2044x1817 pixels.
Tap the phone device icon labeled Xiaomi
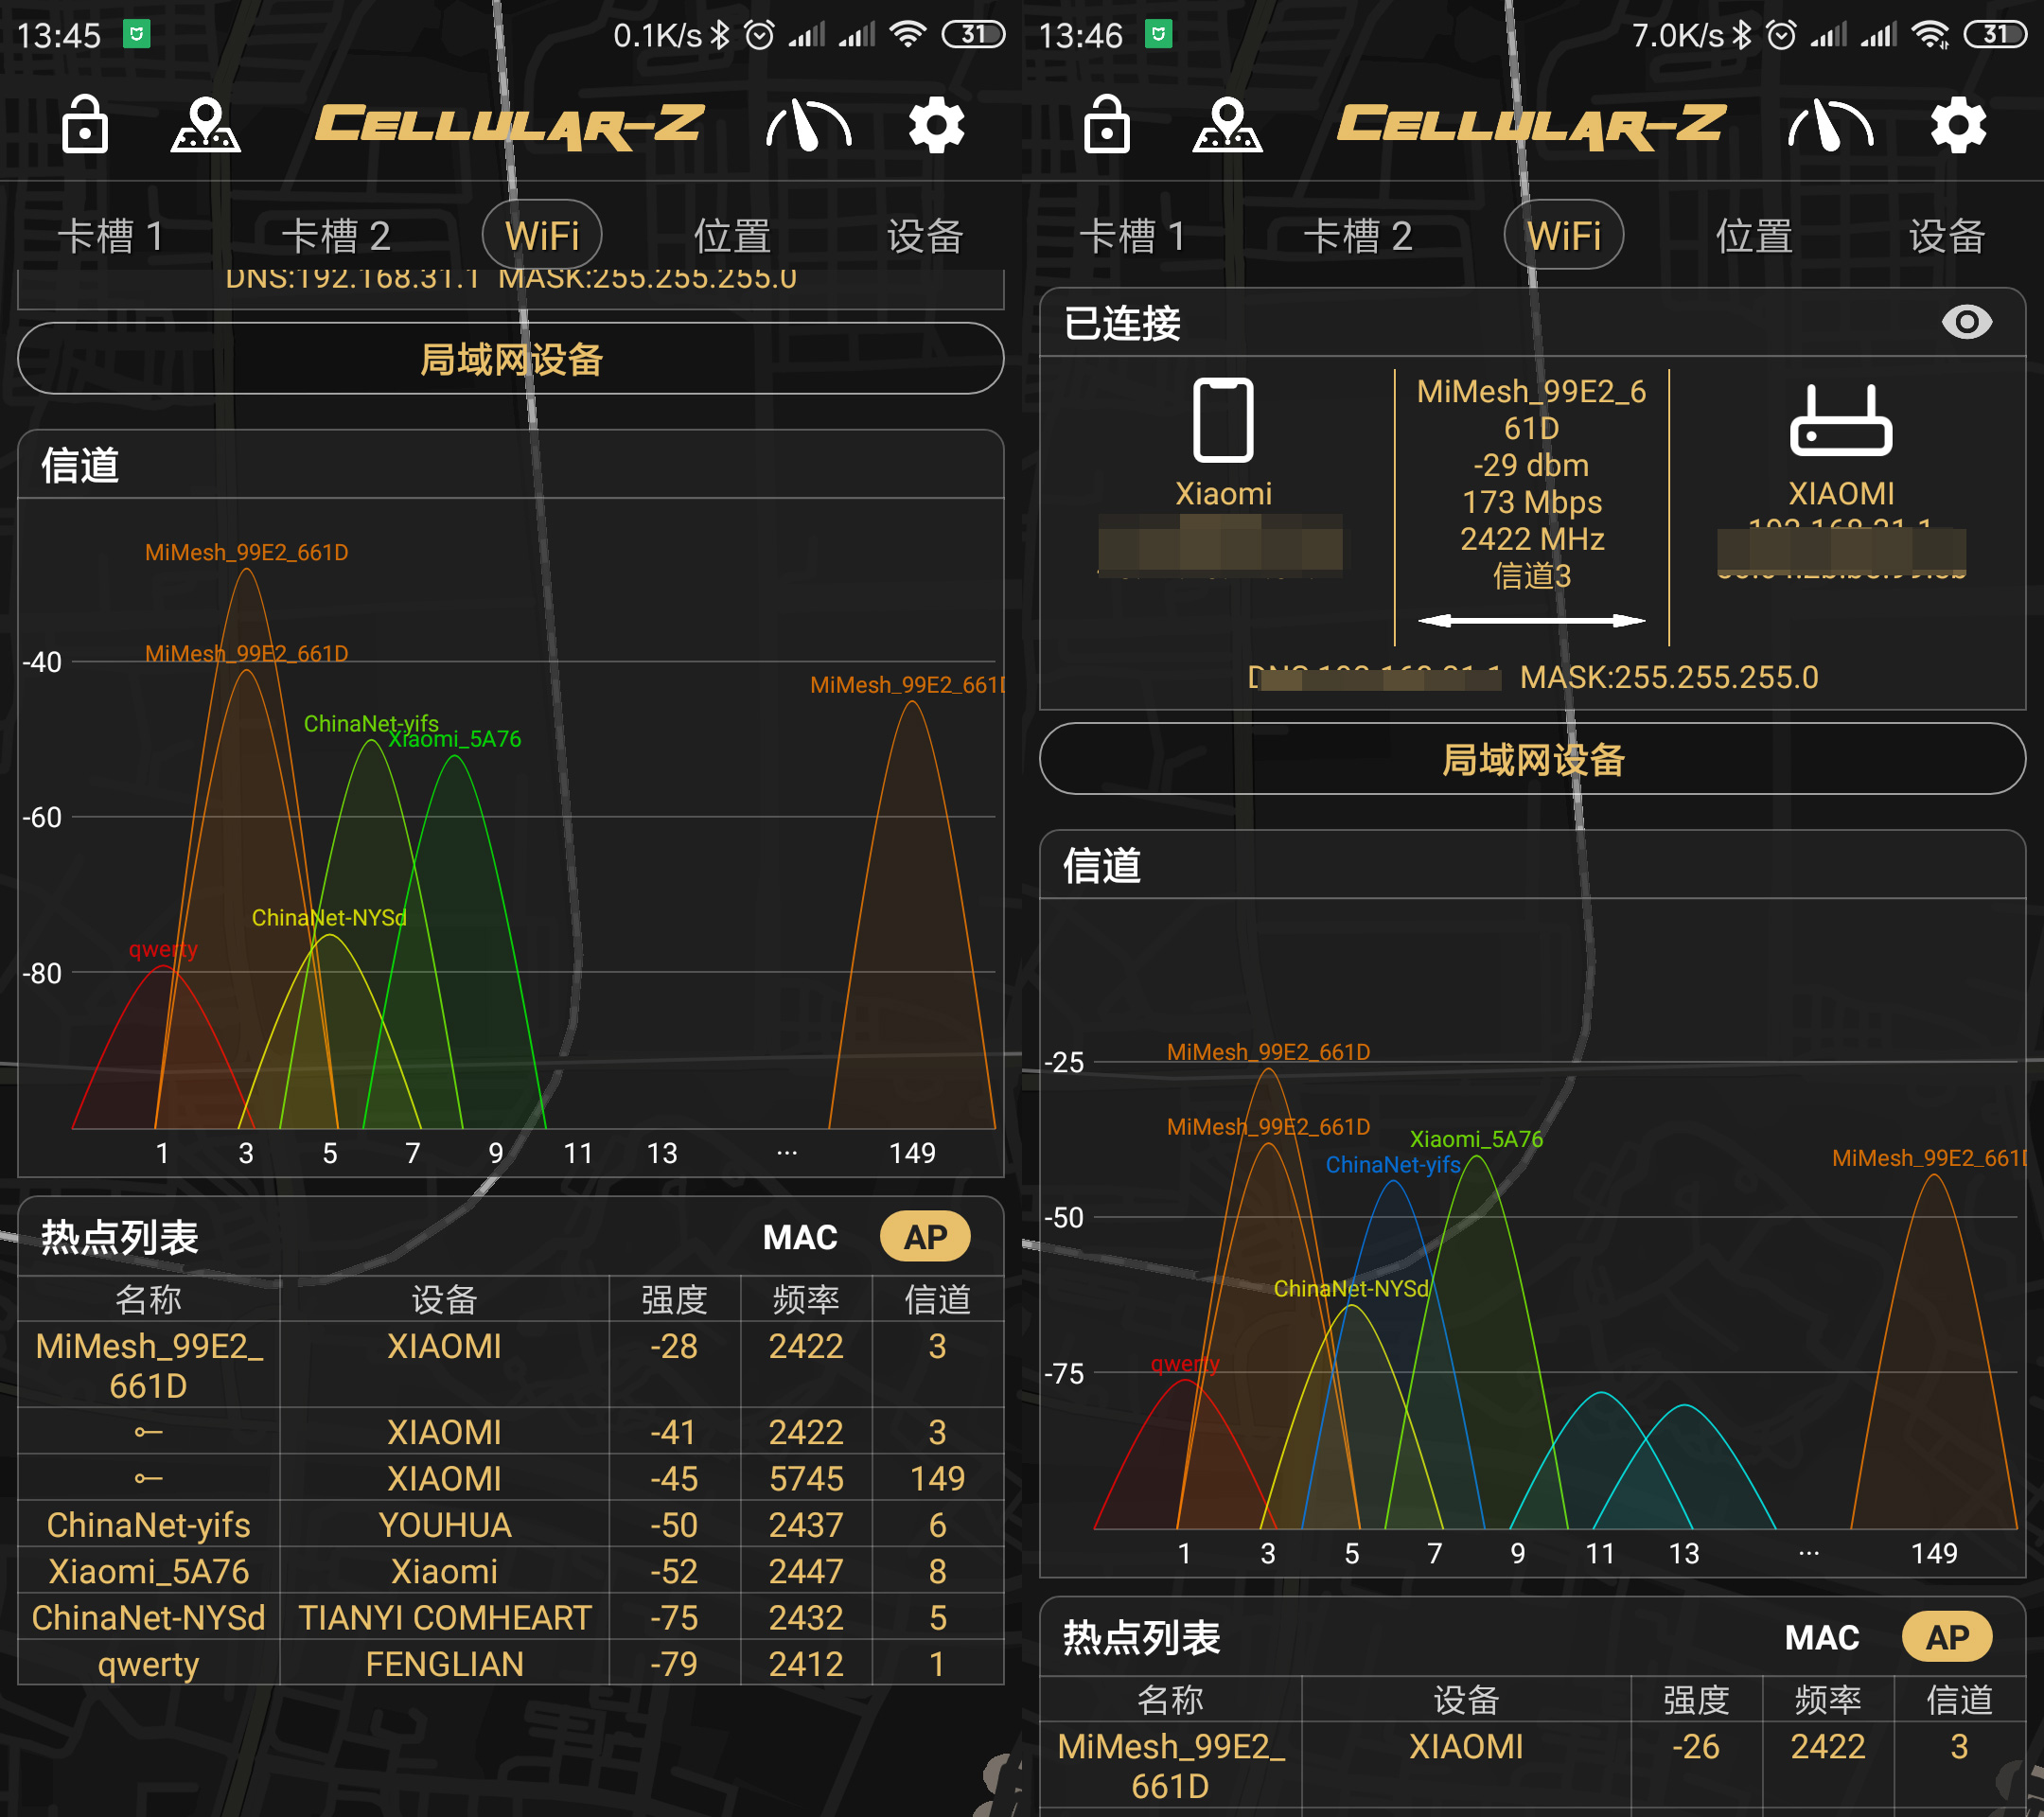pyautogui.click(x=1223, y=420)
